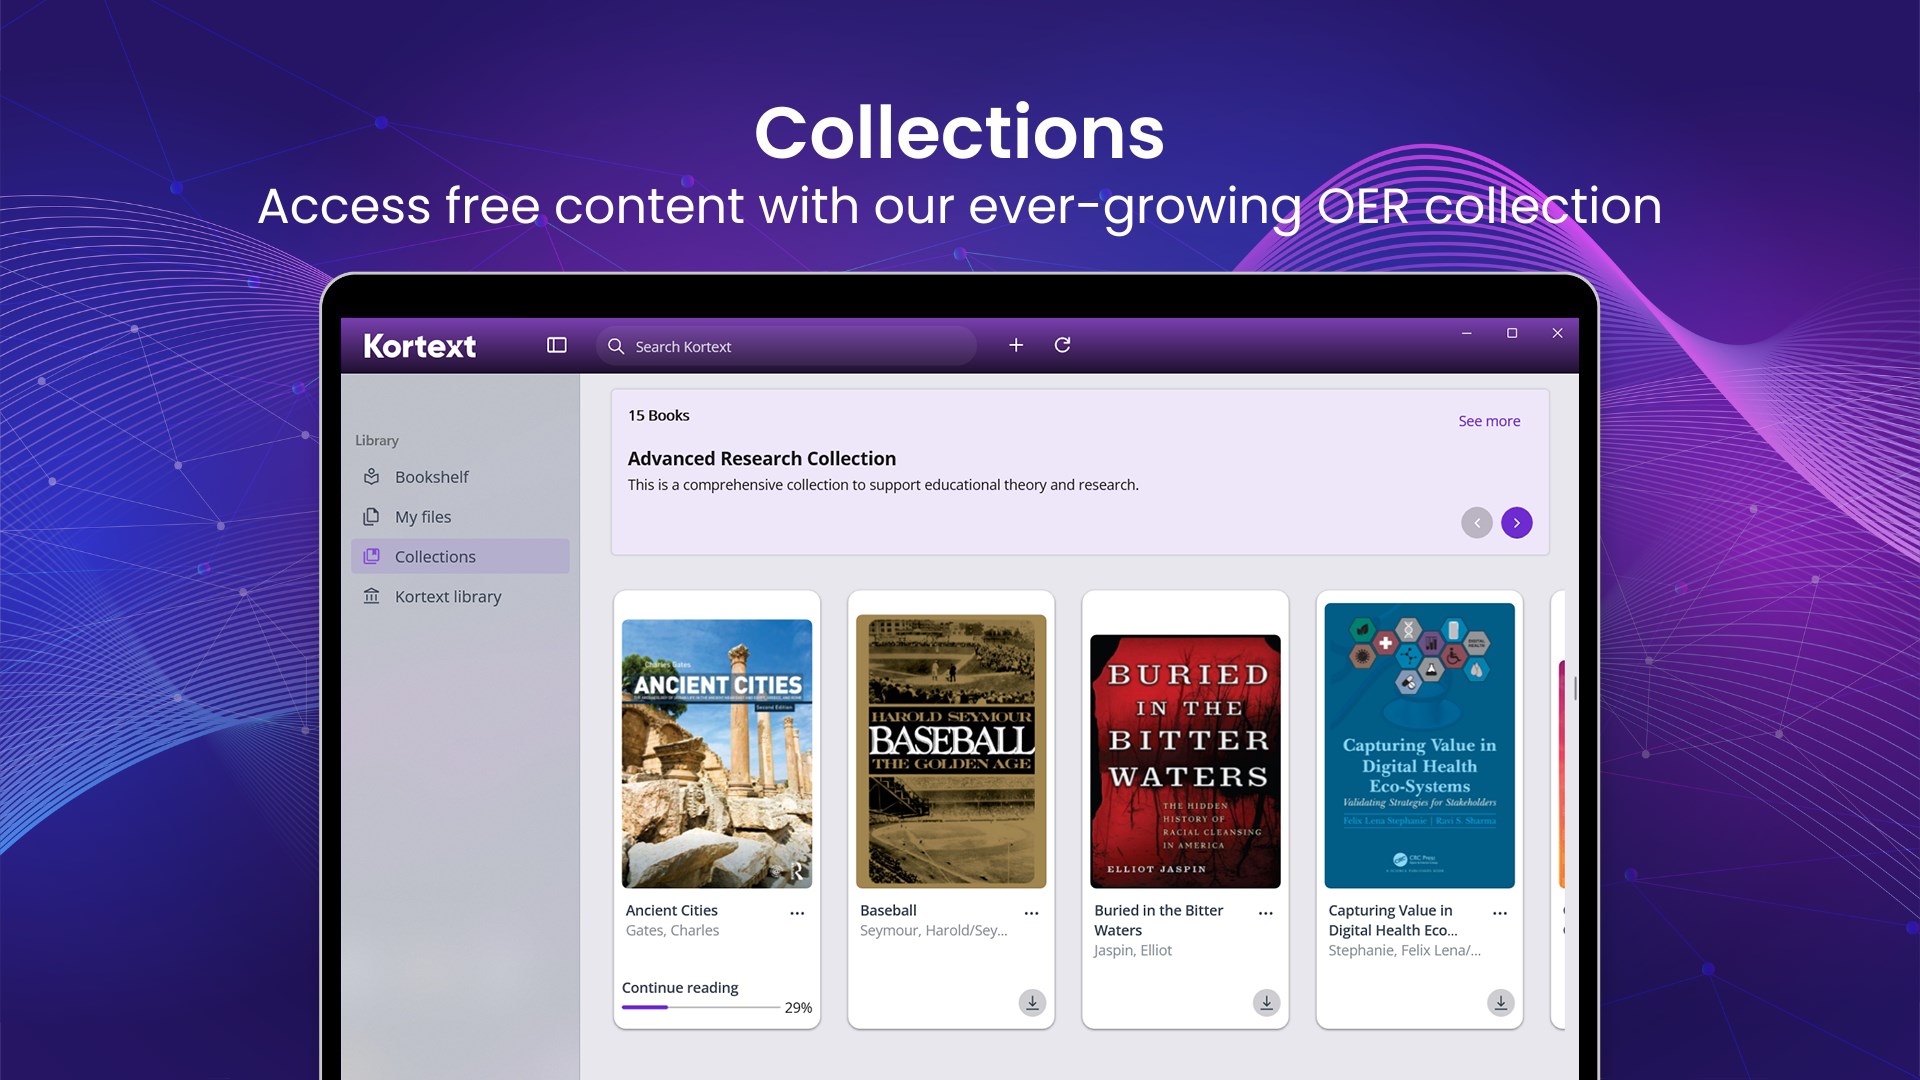Open Collections in the Library menu
Image resolution: width=1920 pixels, height=1080 pixels.
[x=435, y=556]
